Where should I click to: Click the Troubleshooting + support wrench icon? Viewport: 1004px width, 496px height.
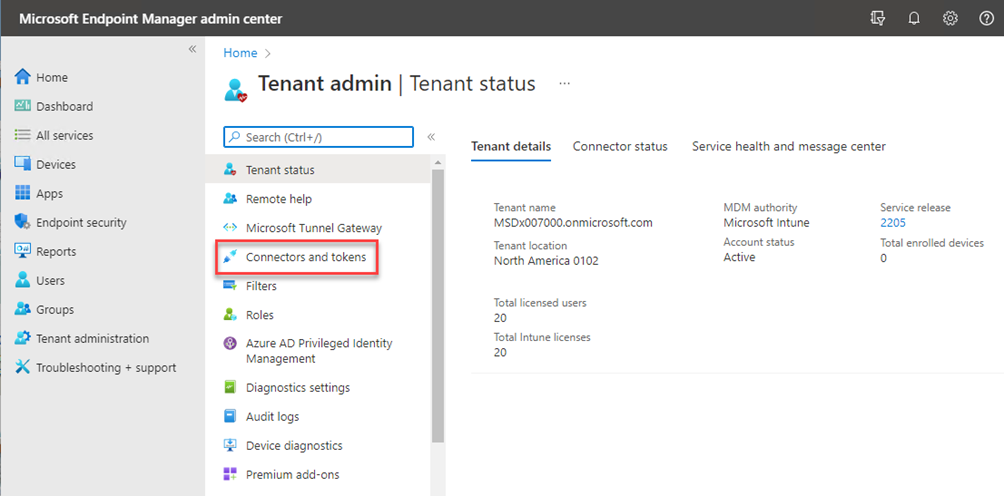[x=22, y=367]
